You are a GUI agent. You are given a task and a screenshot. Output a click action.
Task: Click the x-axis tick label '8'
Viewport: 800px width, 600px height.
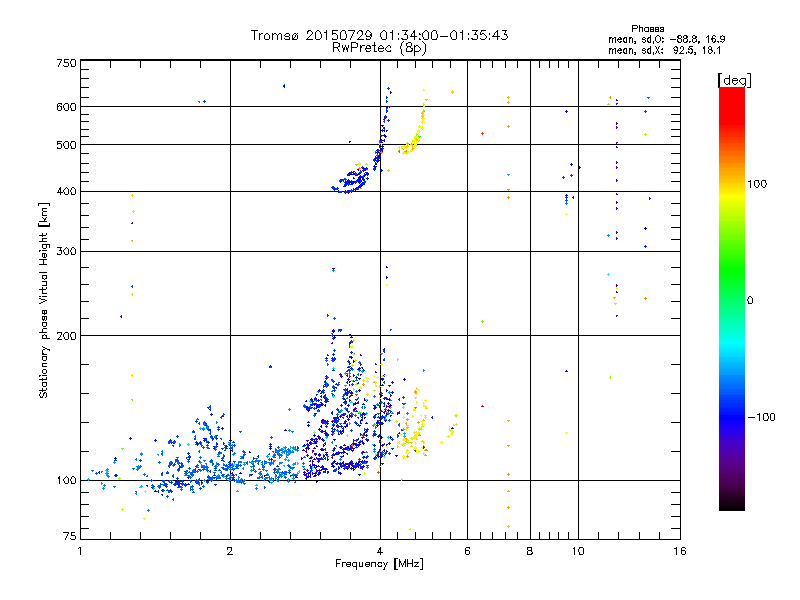point(530,551)
